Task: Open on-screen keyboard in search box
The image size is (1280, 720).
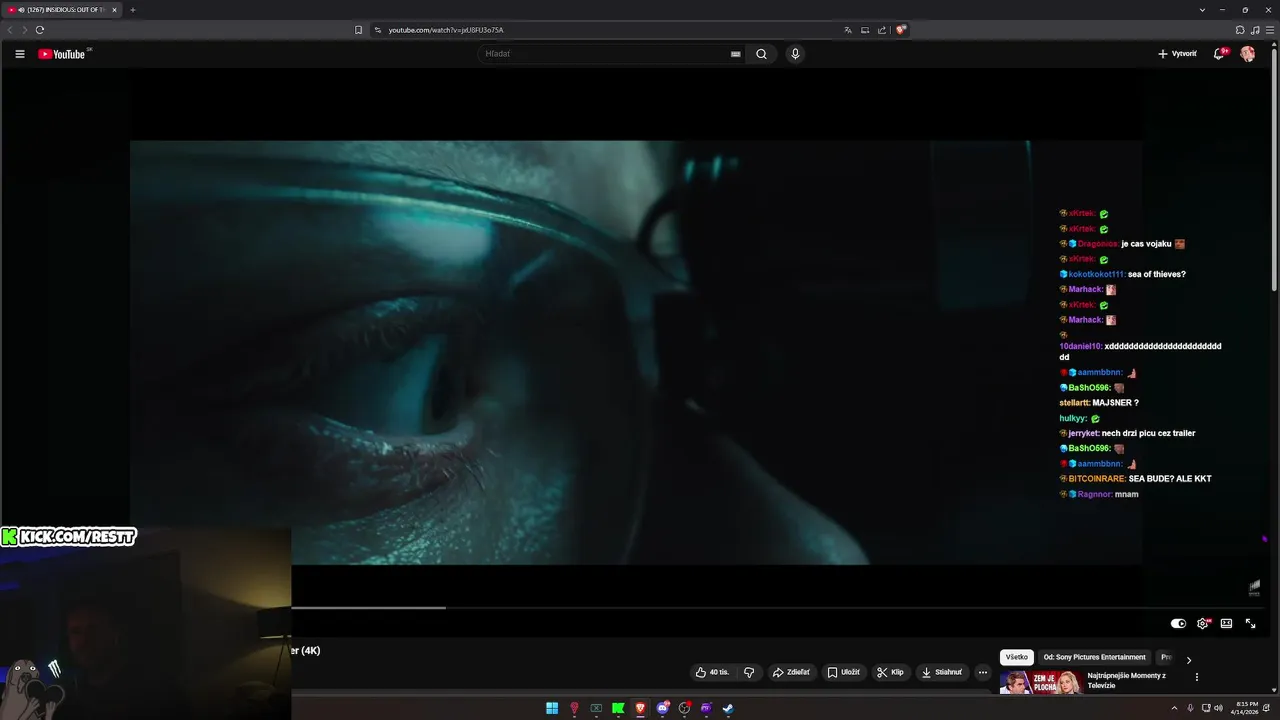Action: [x=736, y=54]
